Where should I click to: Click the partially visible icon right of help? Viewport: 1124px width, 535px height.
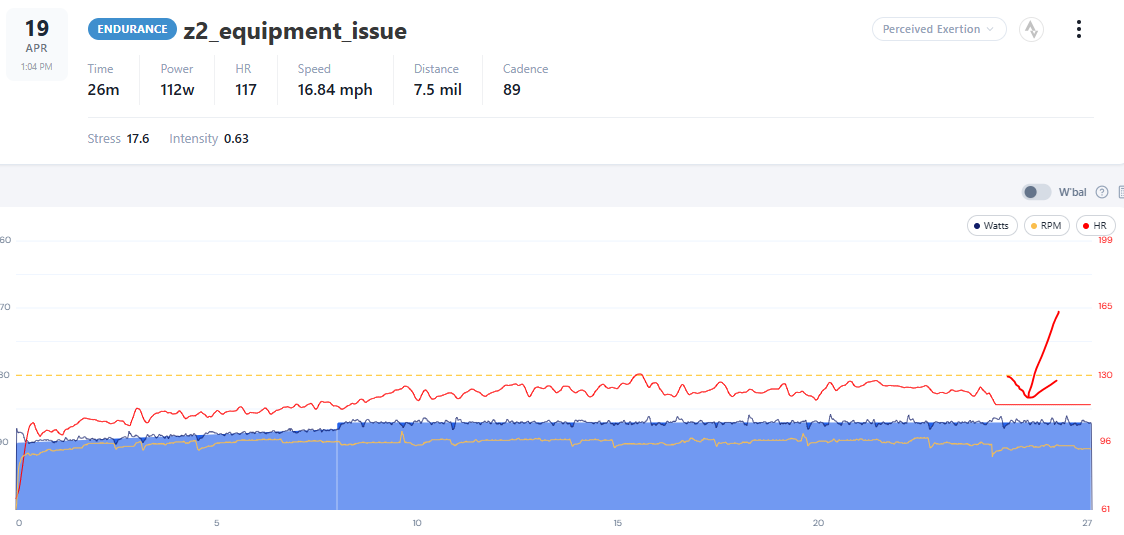pyautogui.click(x=1120, y=192)
